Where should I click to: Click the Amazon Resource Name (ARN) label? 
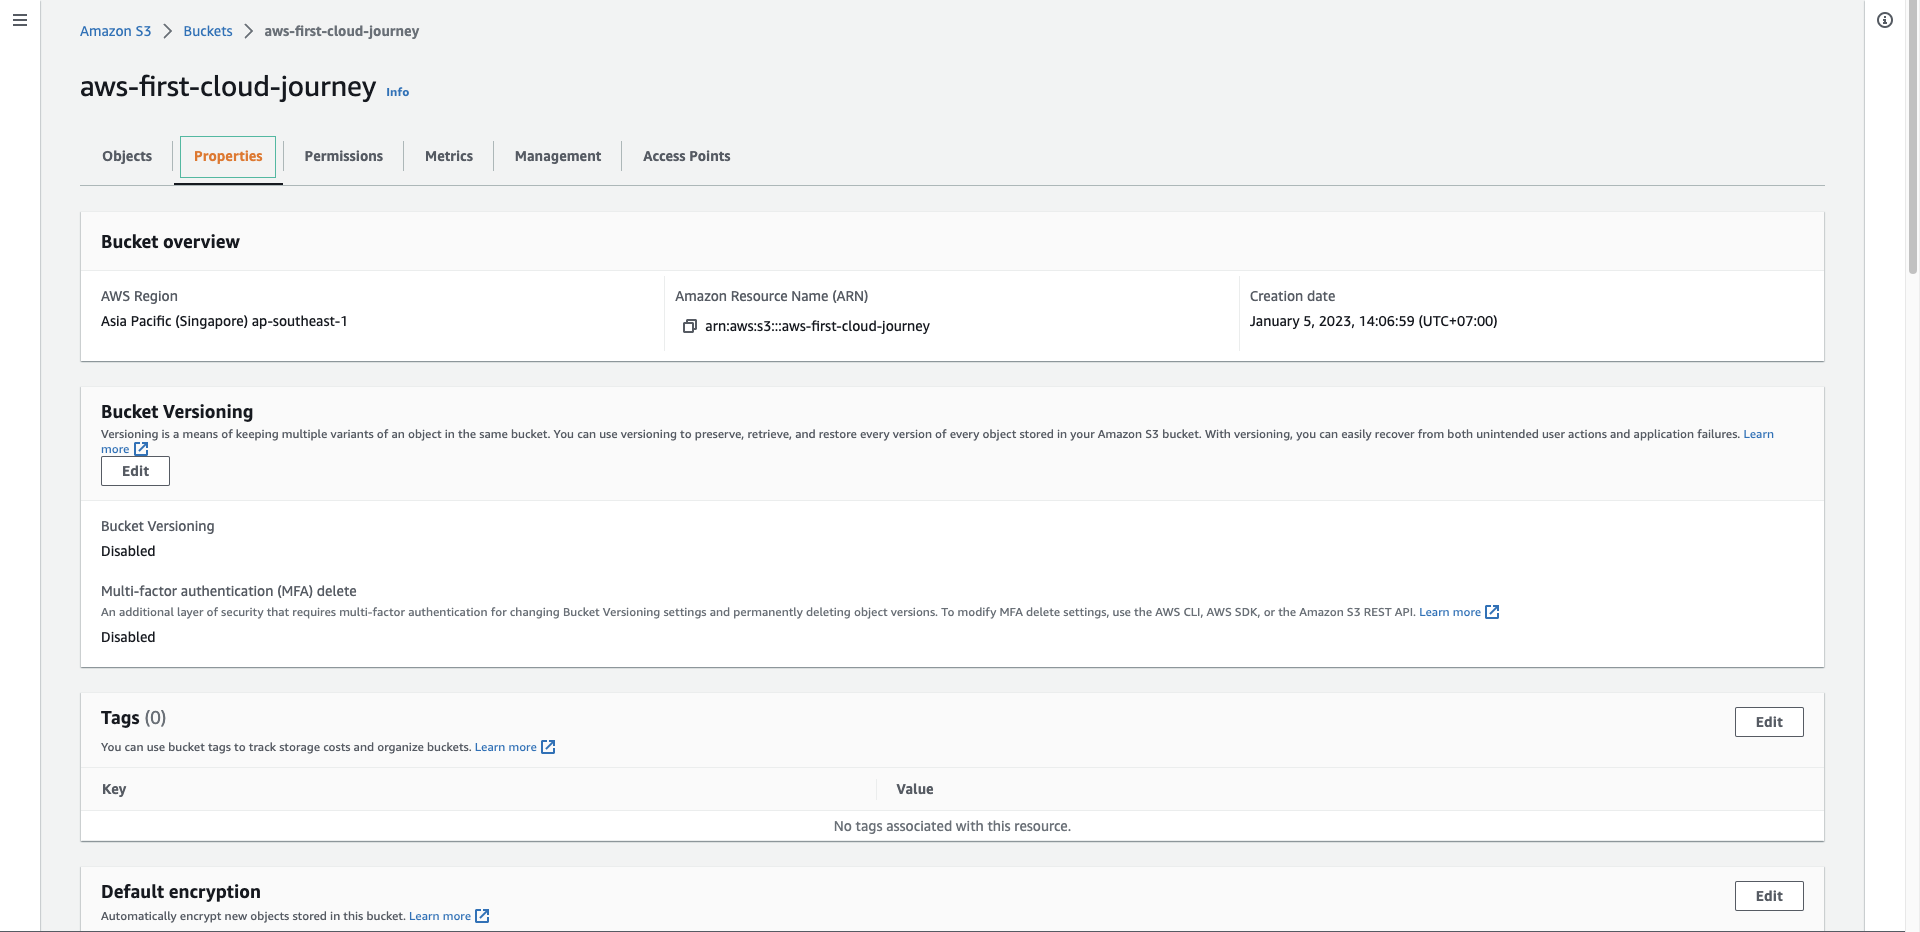click(x=771, y=296)
